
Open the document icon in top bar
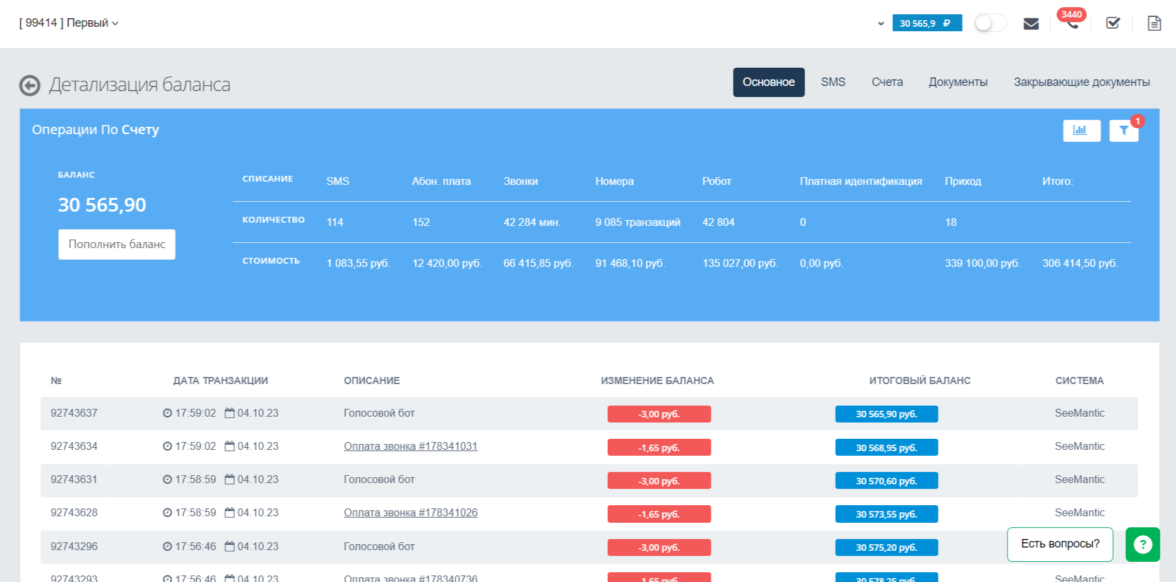click(1154, 23)
